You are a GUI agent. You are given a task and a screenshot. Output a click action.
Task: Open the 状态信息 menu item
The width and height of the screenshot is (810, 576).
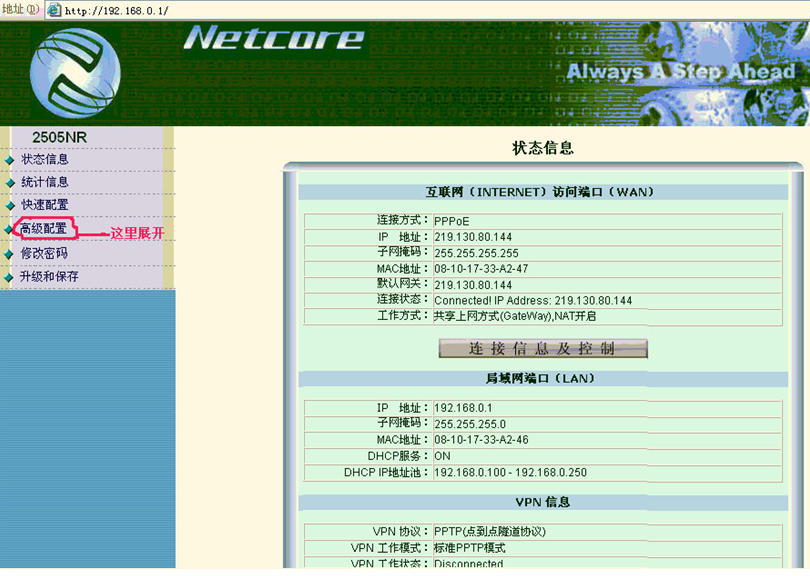[44, 159]
